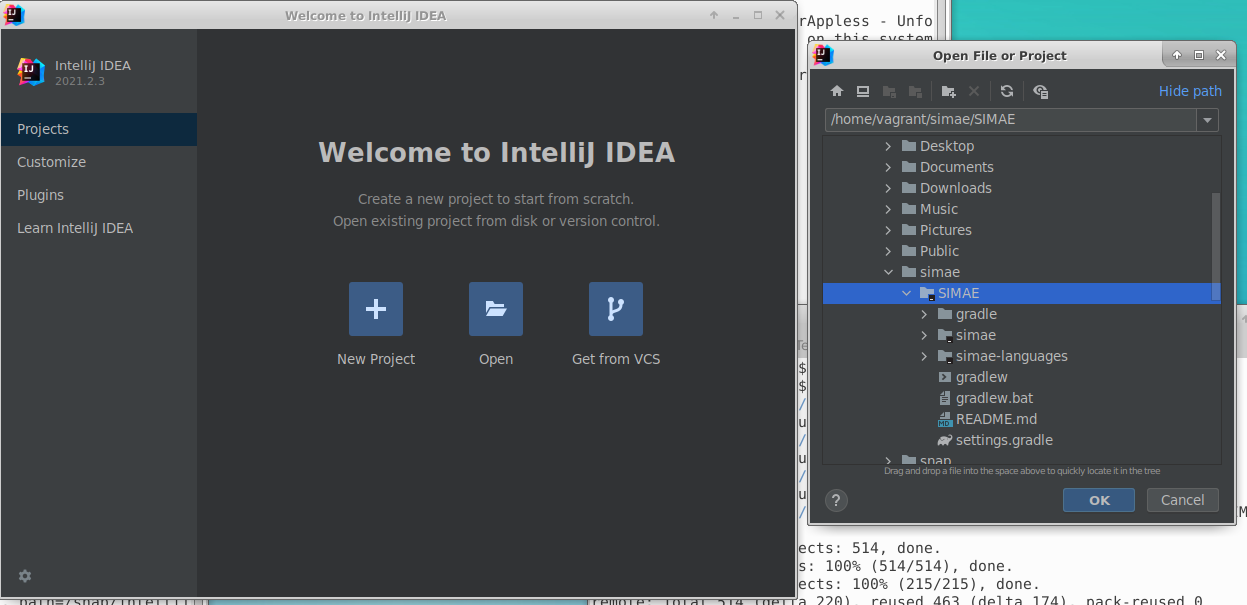The image size is (1247, 605).
Task: Click Get from VCS branch tile
Action: point(616,309)
